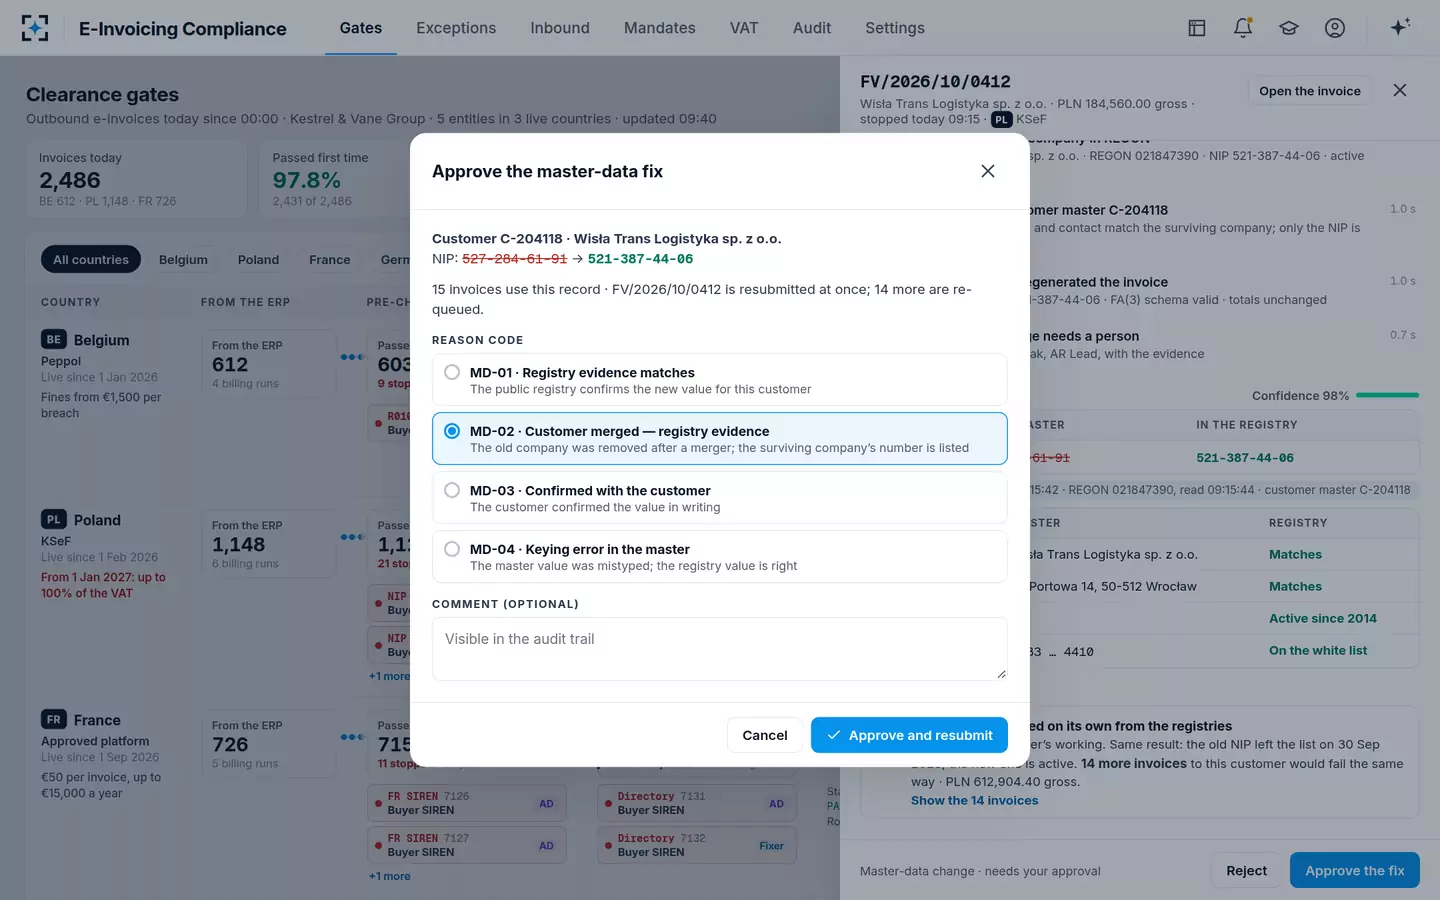Open Directory 7131 Buyer SIREN card

[697, 803]
